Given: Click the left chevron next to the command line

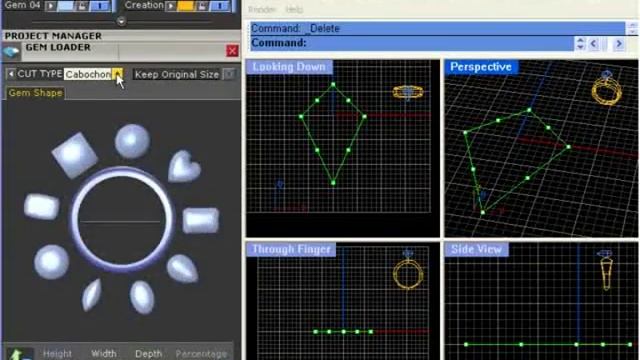Looking at the screenshot, I should tap(594, 43).
